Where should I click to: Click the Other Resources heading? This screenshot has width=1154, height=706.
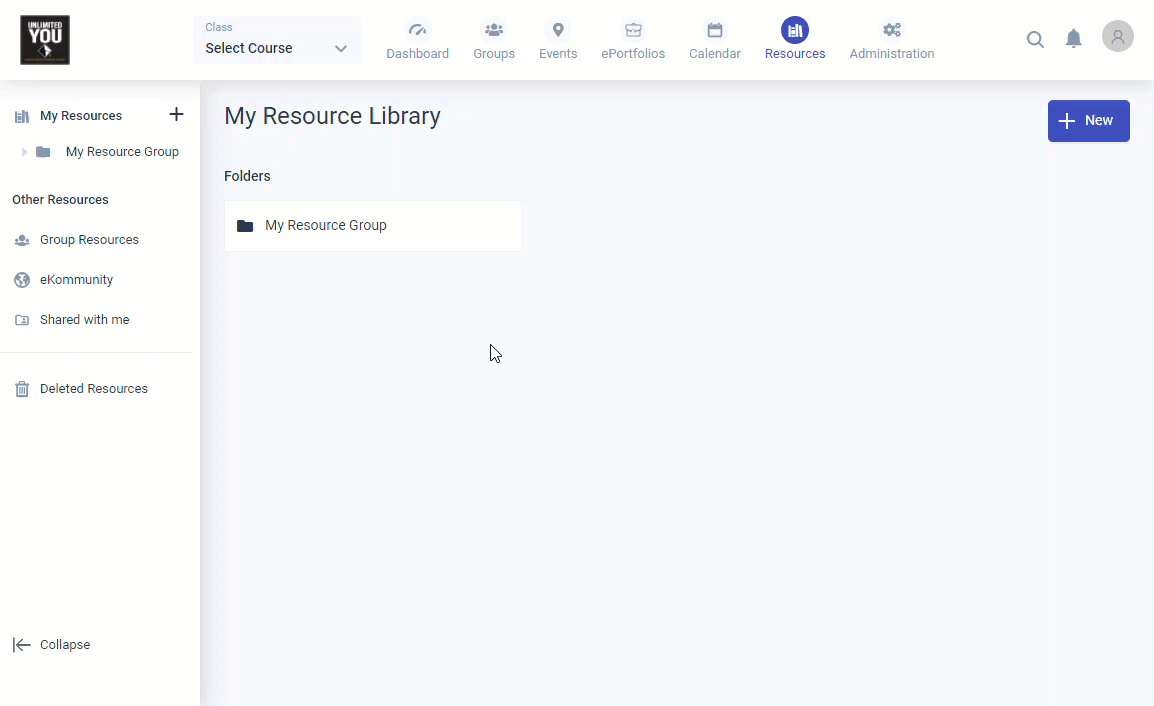point(60,200)
